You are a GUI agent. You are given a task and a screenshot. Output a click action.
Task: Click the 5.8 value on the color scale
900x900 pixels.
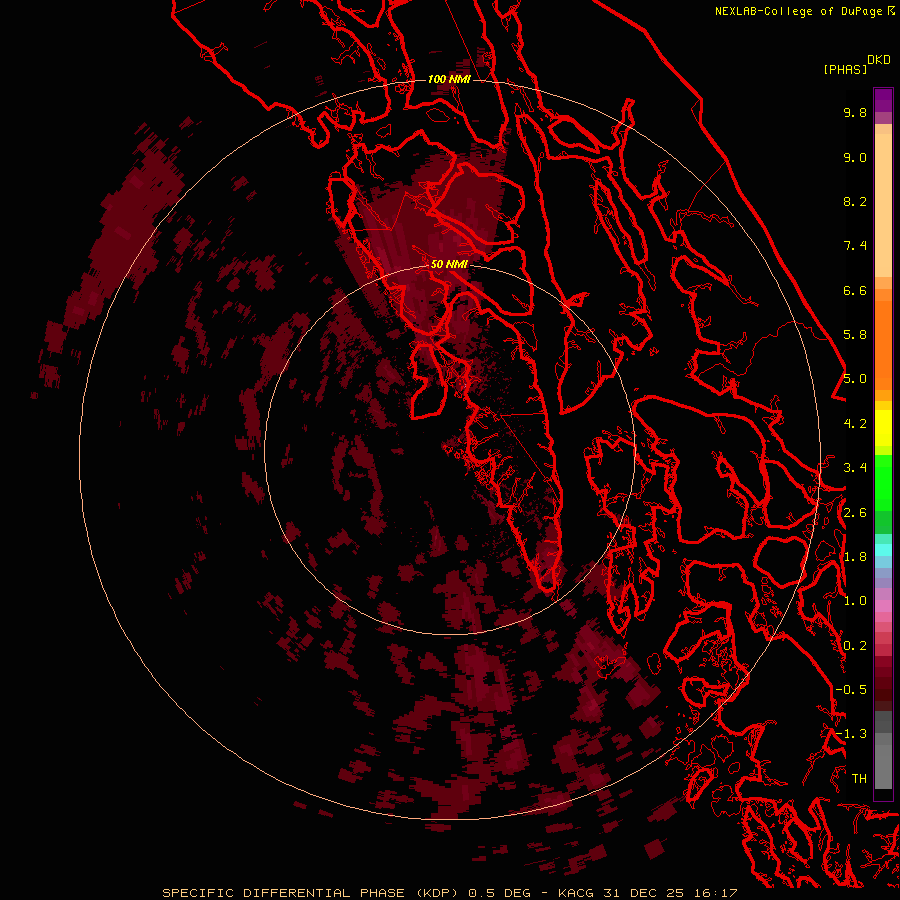pyautogui.click(x=855, y=335)
